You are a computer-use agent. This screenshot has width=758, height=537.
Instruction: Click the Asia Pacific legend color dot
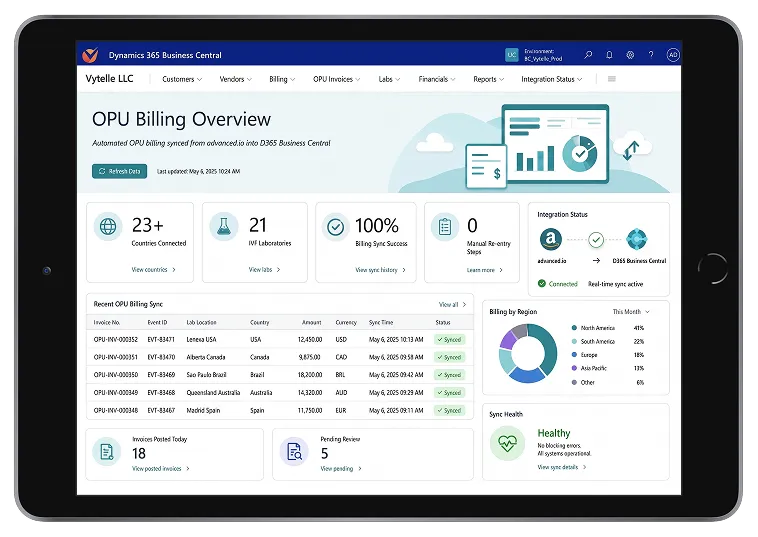(574, 368)
